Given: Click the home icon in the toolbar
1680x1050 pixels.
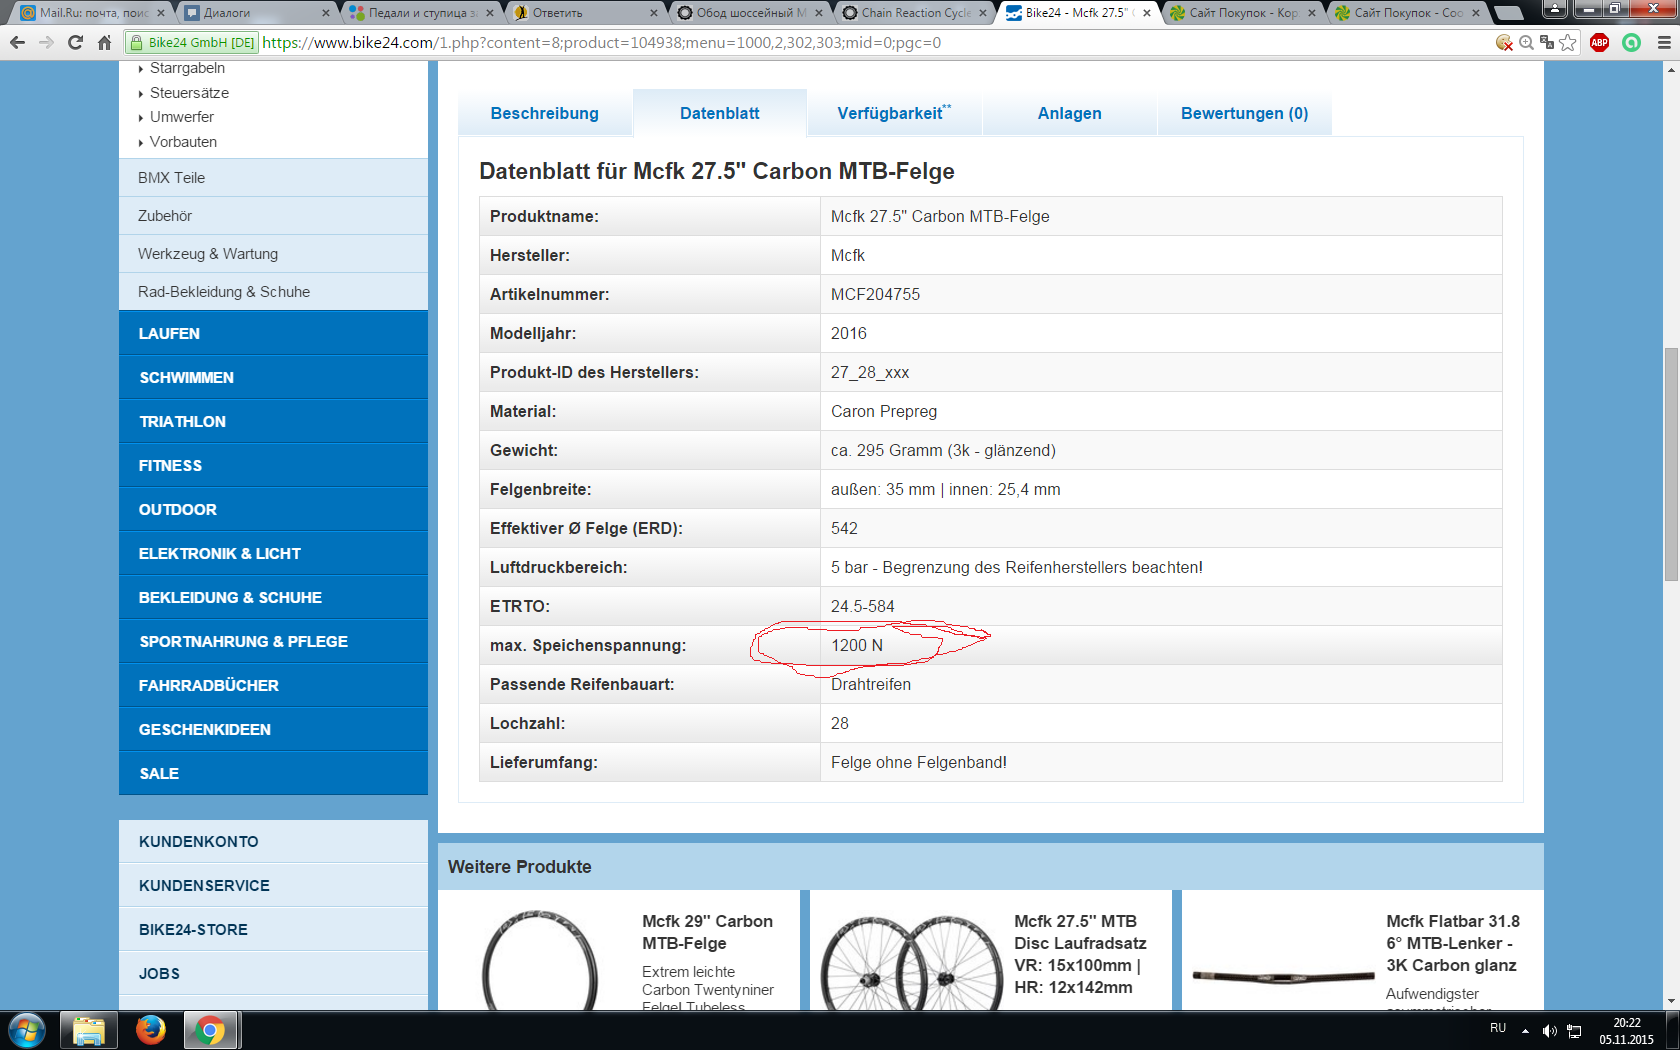Looking at the screenshot, I should (x=104, y=42).
